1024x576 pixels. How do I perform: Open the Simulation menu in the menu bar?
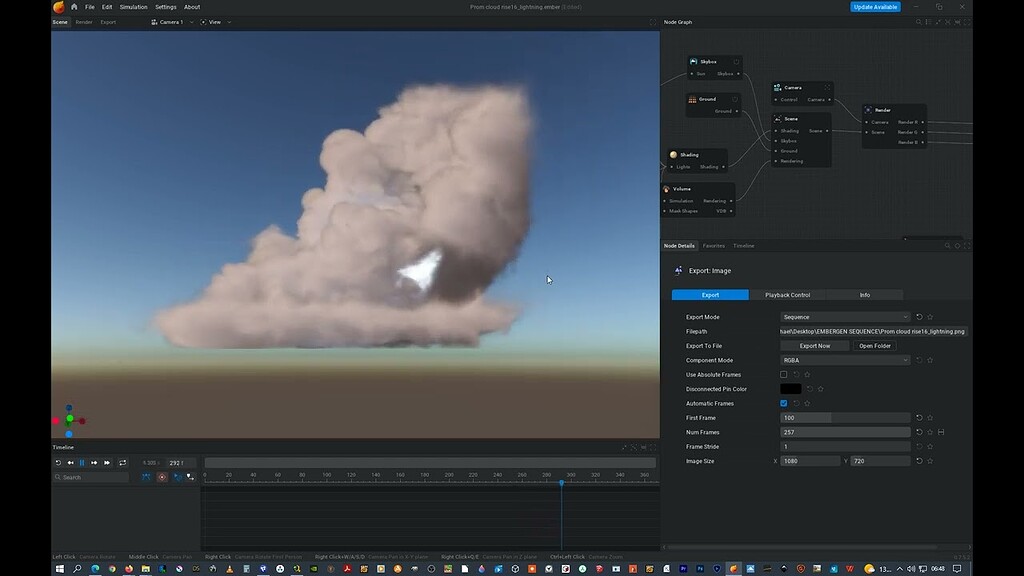pos(133,6)
